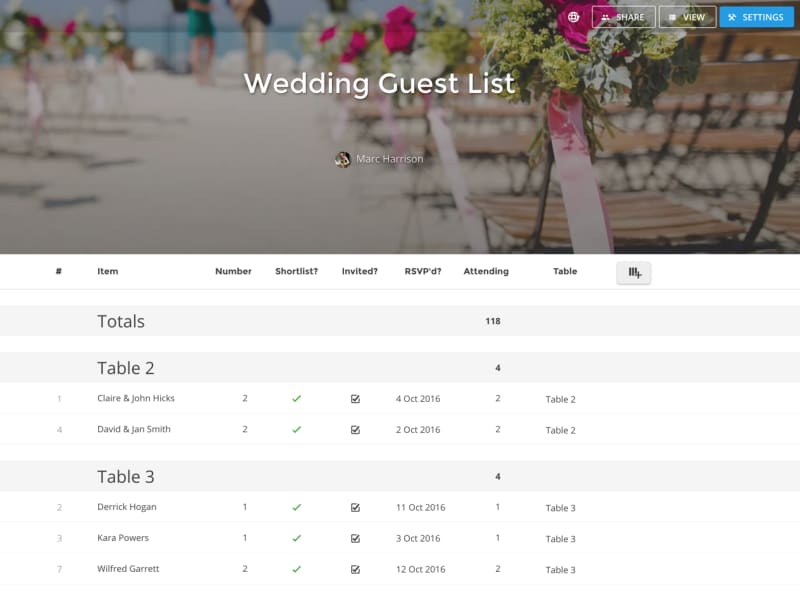Open the Settings button

[756, 17]
